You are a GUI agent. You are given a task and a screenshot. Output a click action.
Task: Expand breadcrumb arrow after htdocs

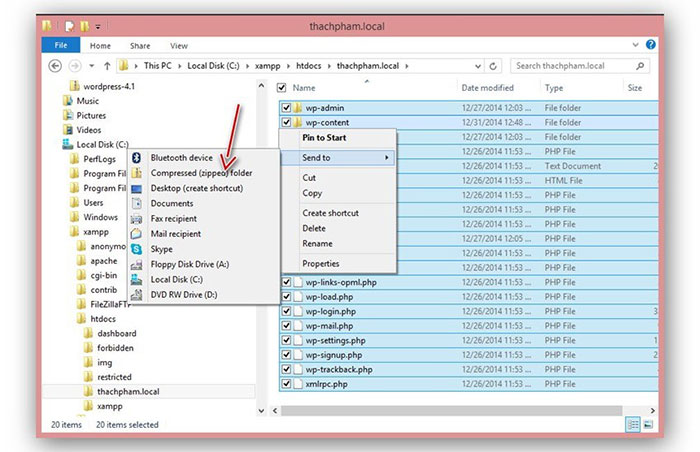pos(329,66)
